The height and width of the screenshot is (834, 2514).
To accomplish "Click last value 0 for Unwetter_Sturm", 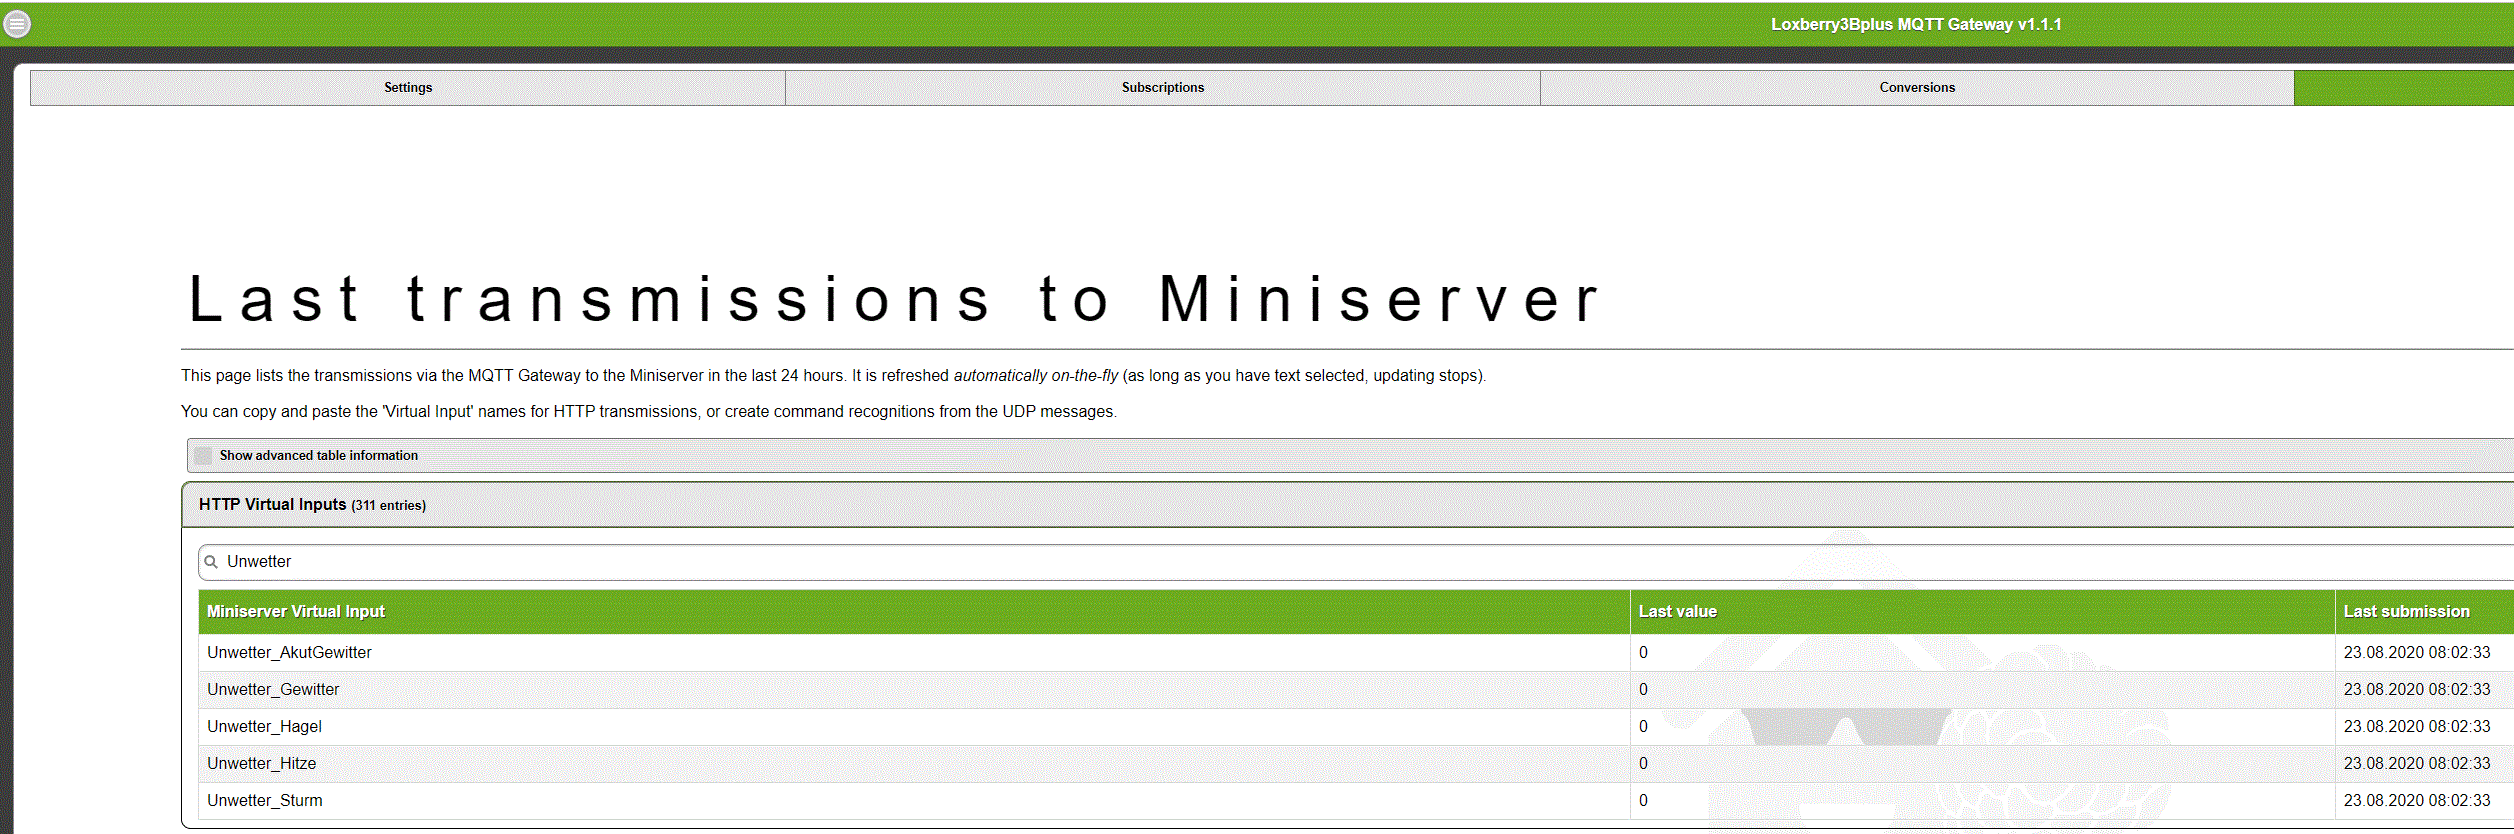I will tap(1643, 801).
